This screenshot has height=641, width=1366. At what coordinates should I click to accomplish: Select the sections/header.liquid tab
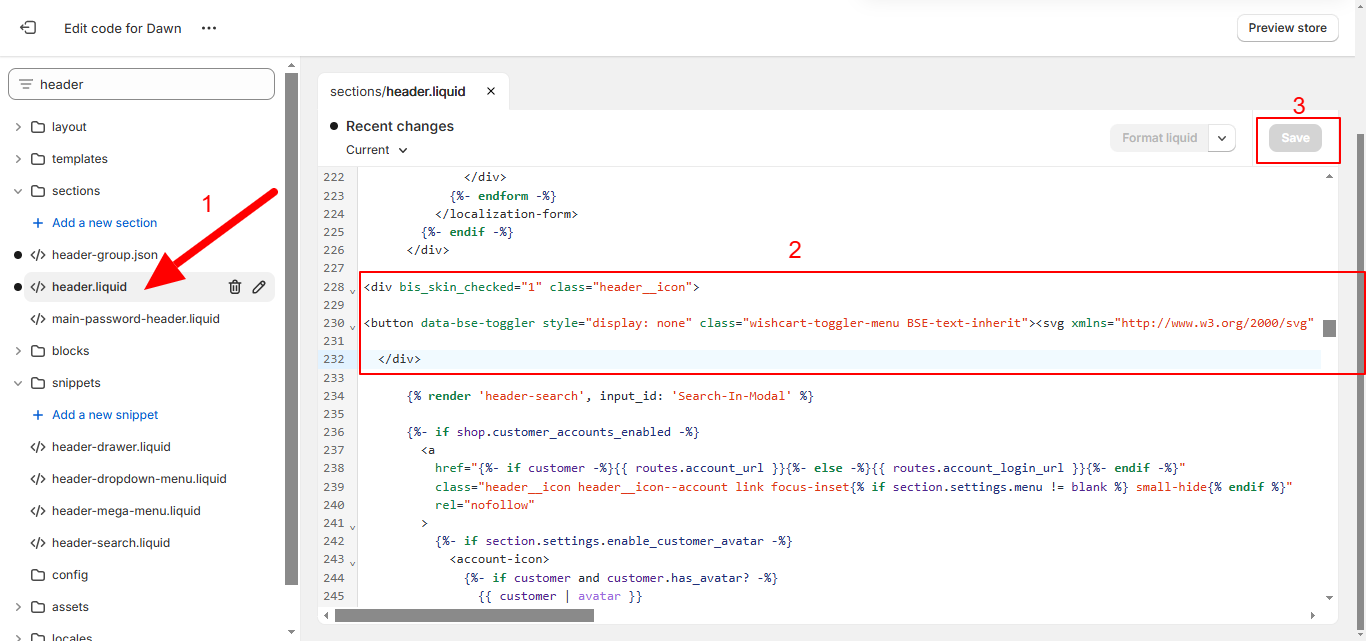398,91
